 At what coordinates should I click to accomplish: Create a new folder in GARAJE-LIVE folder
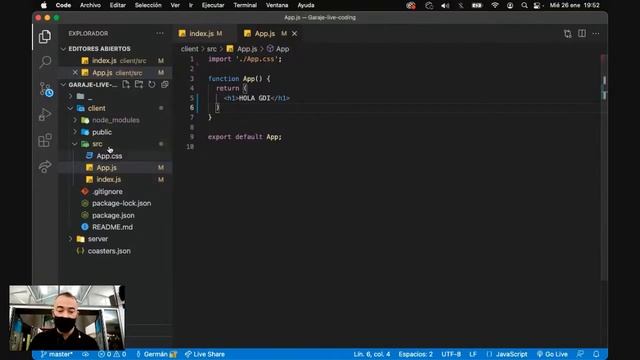[139, 84]
